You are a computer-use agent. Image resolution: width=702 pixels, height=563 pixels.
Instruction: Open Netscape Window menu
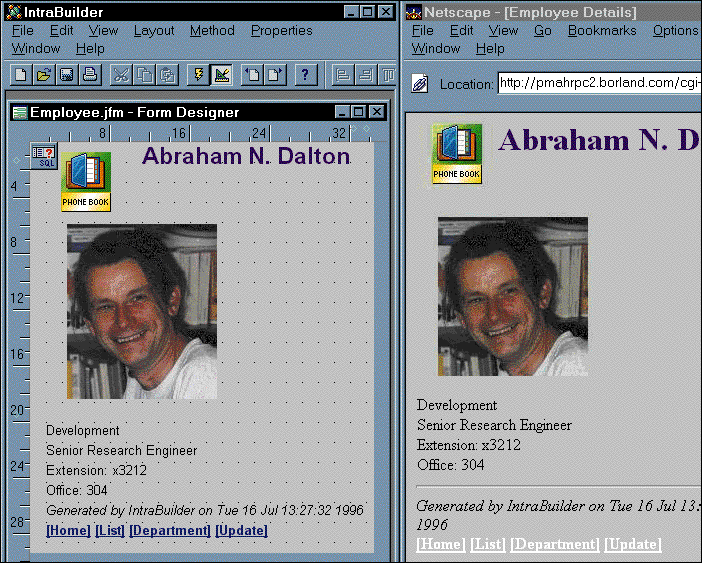point(436,48)
